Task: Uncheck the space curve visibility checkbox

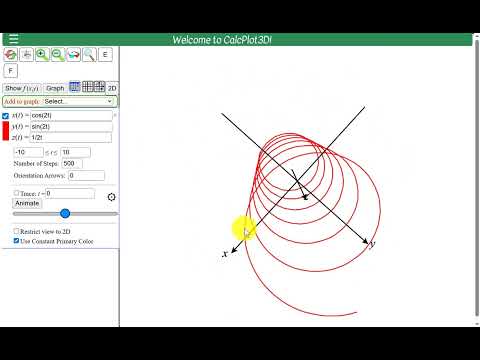Action: [x=5, y=116]
